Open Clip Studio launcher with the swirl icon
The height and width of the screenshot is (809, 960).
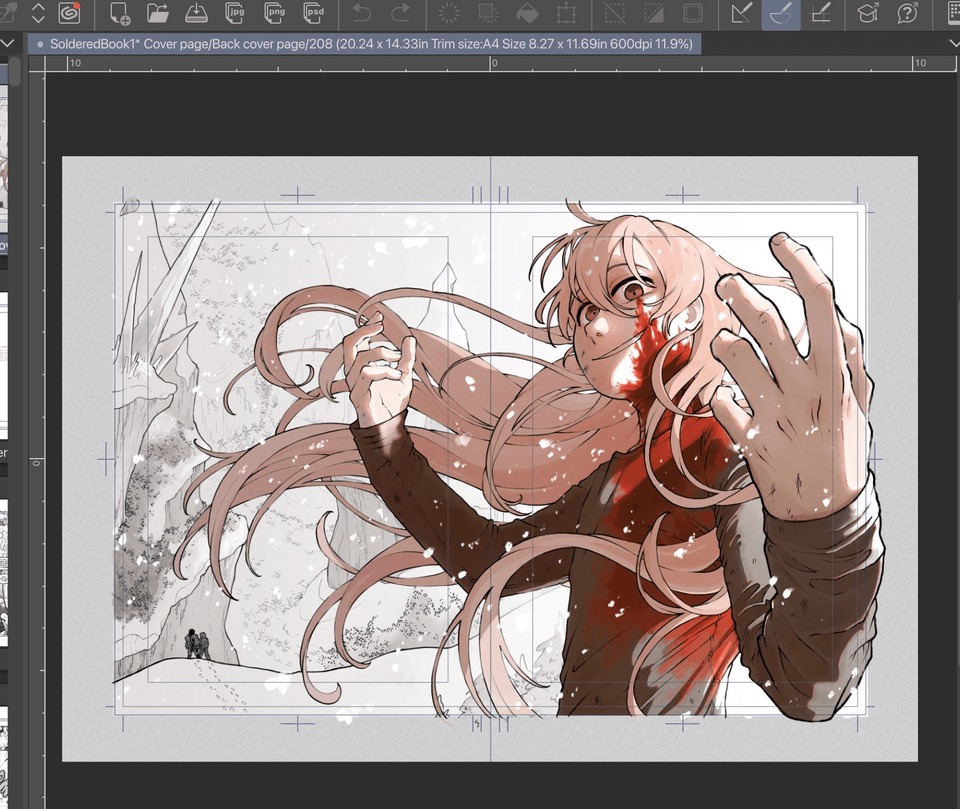[69, 13]
